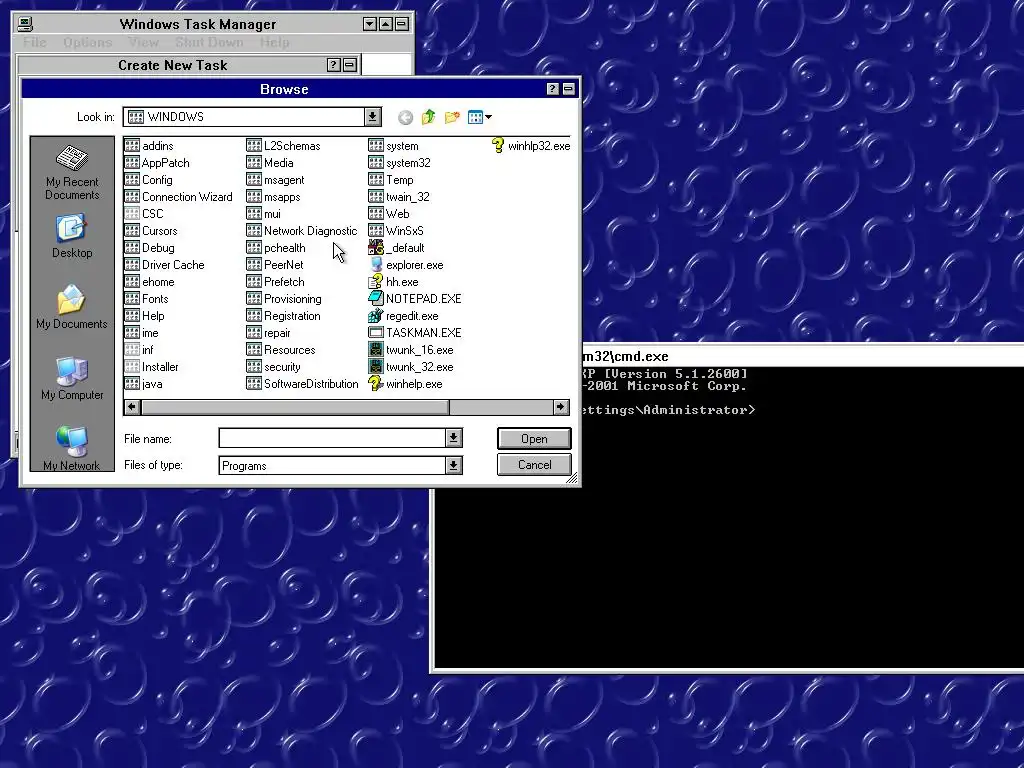Screen dimensions: 1024x768
Task: Select Desktop in the places bar
Action: click(x=72, y=236)
